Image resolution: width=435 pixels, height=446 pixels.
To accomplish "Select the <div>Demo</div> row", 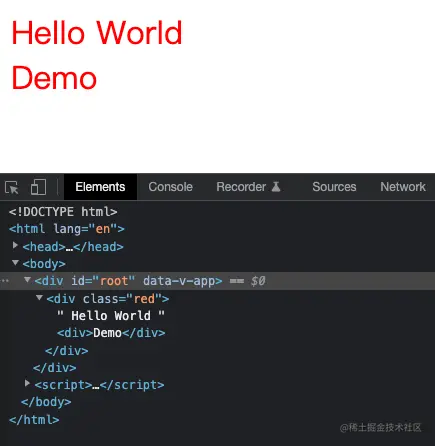I will click(x=111, y=333).
